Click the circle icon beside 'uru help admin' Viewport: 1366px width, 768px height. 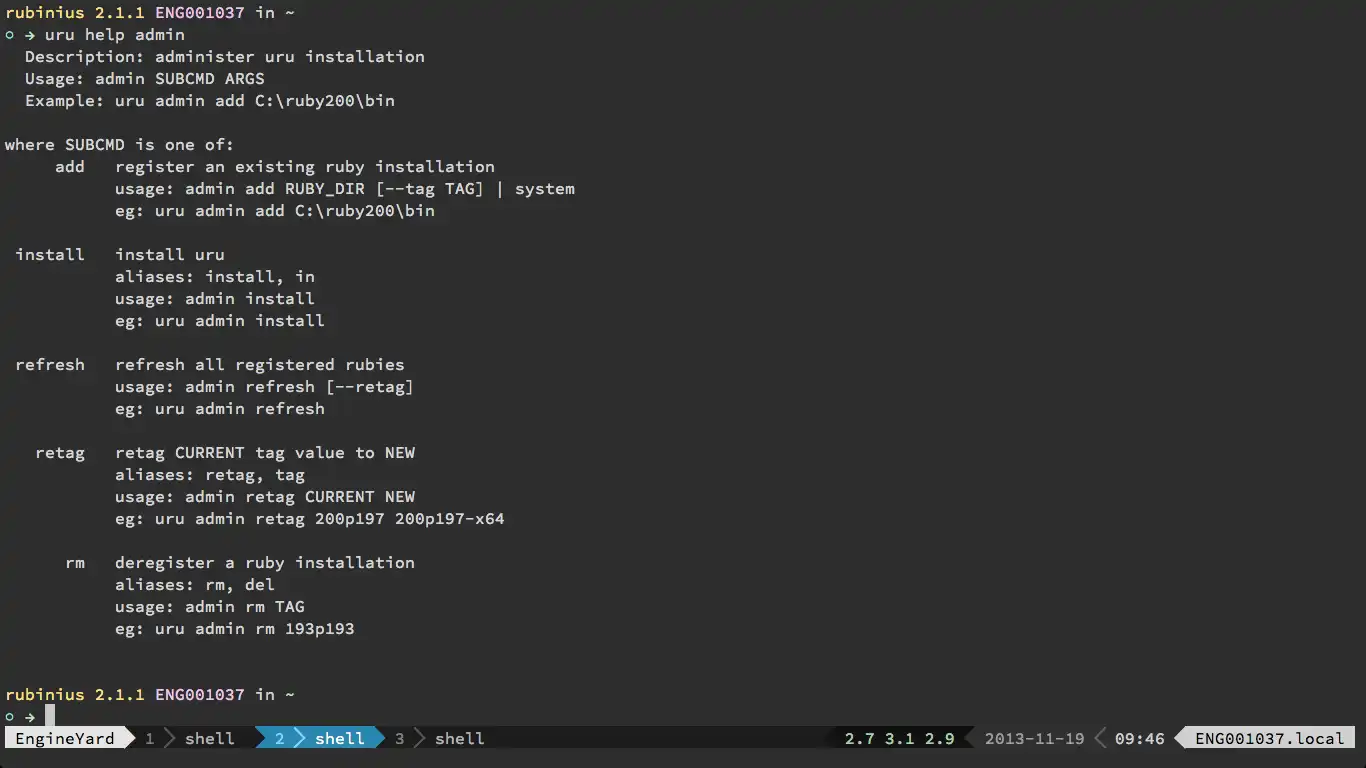tap(10, 35)
